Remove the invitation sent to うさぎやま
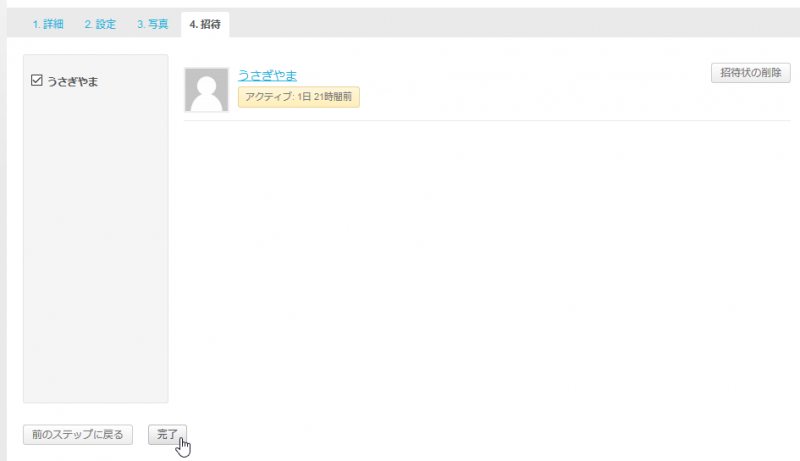This screenshot has height=461, width=800. [751, 72]
